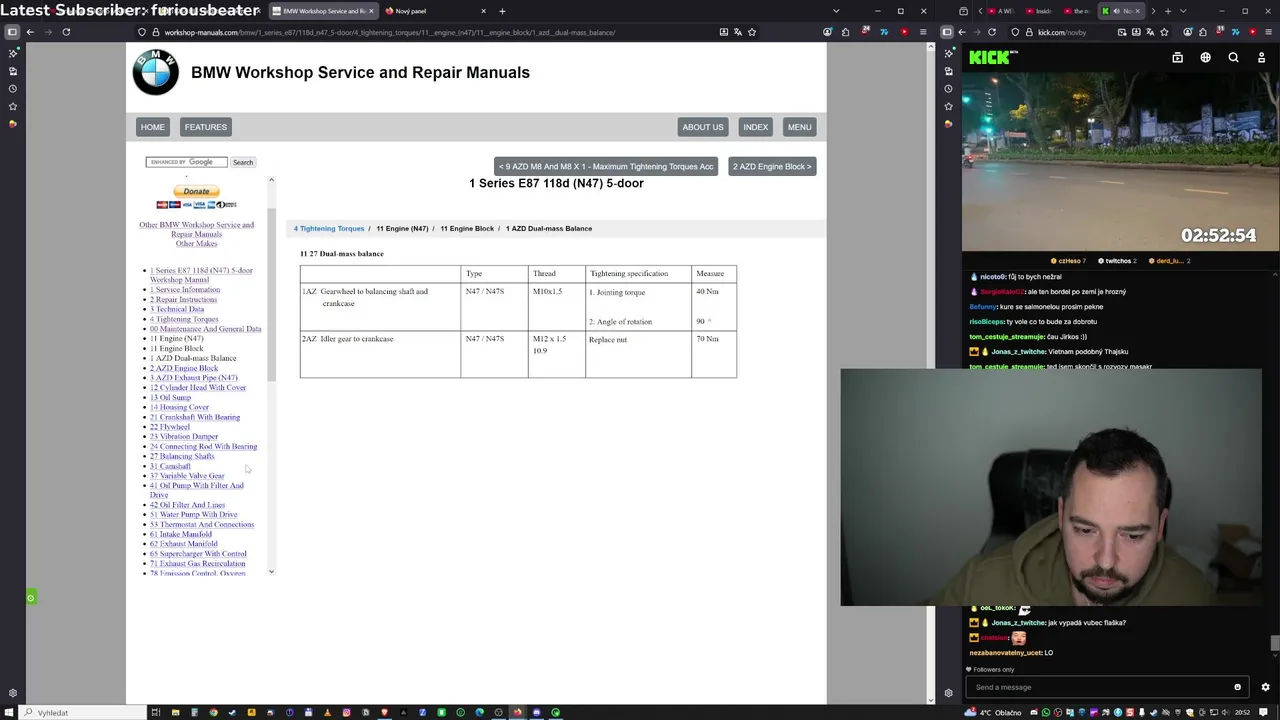Open '27 Balancing Shafts' sidebar link
Image resolution: width=1280 pixels, height=720 pixels.
pyautogui.click(x=182, y=456)
